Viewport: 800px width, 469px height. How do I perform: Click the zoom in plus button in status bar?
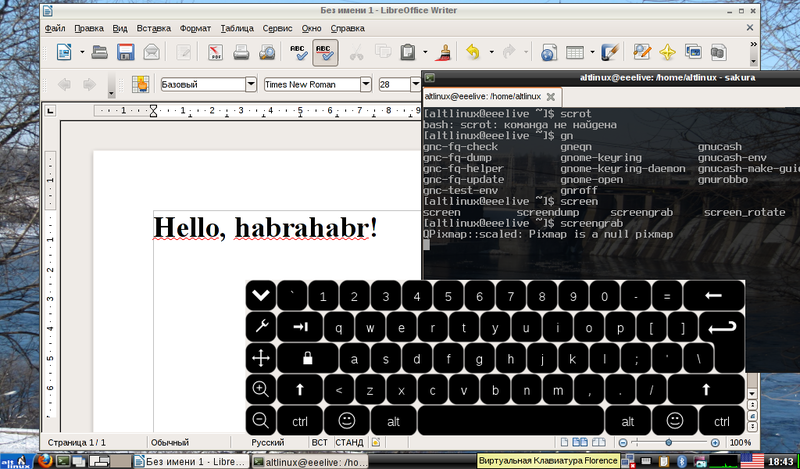pos(715,442)
